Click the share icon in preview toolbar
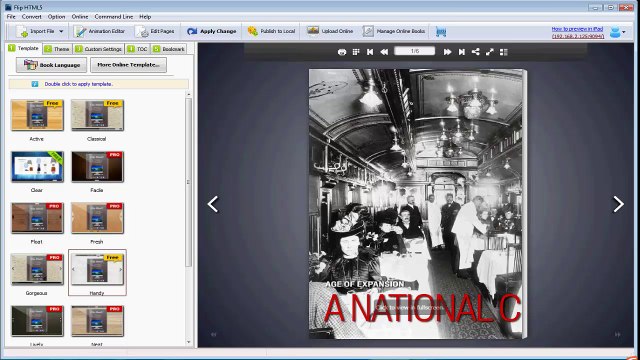The height and width of the screenshot is (360, 640). point(476,52)
